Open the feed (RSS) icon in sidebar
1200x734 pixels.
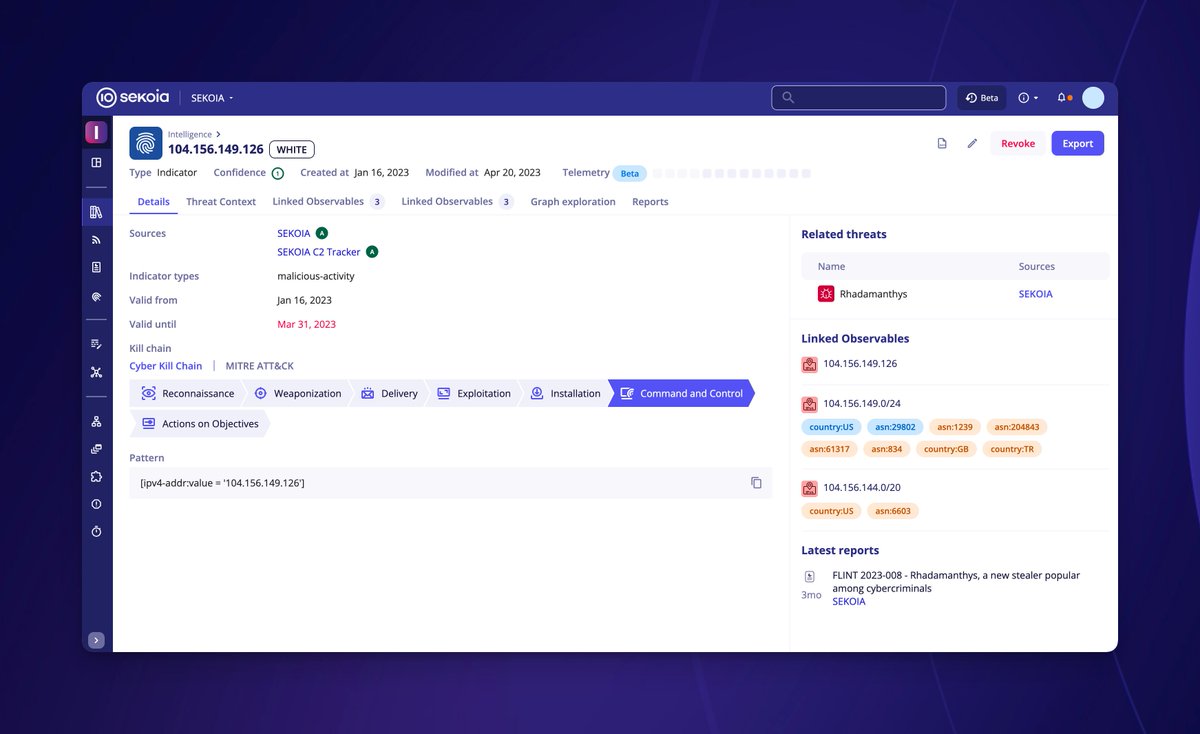click(96, 240)
